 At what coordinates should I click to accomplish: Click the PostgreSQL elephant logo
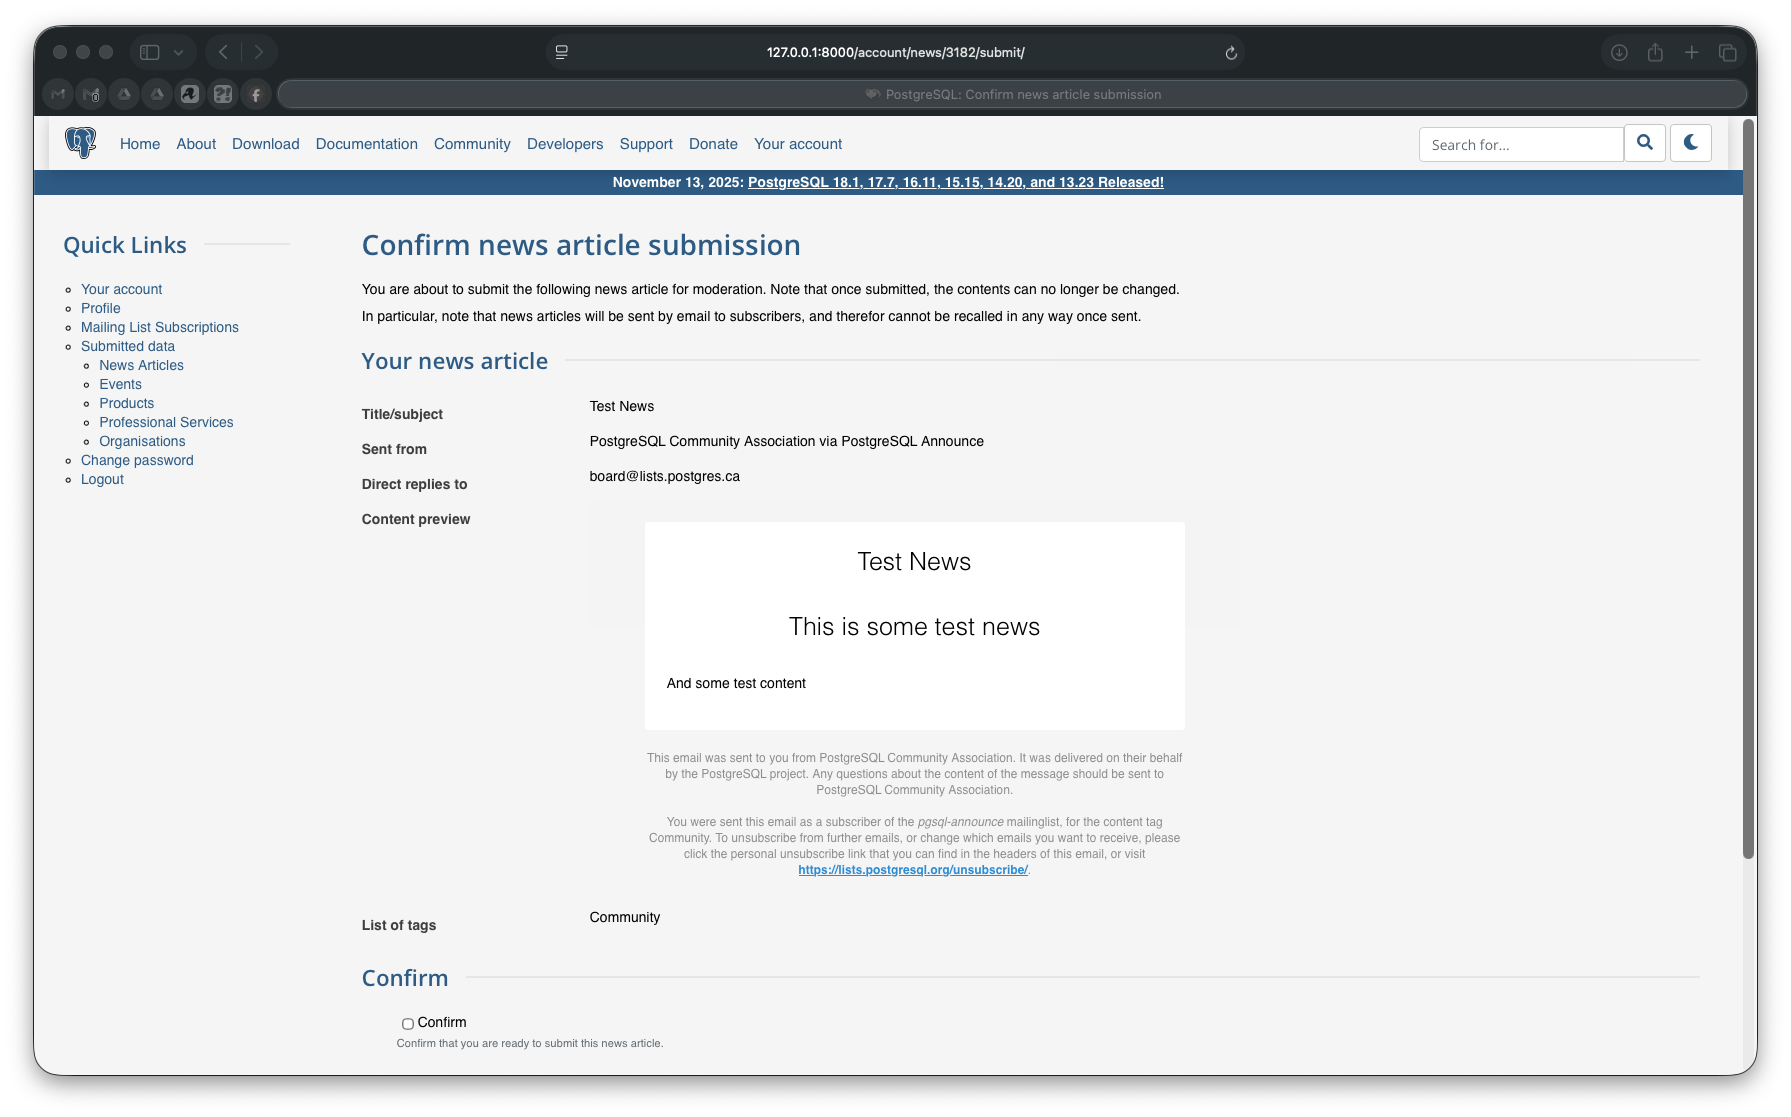click(x=80, y=143)
